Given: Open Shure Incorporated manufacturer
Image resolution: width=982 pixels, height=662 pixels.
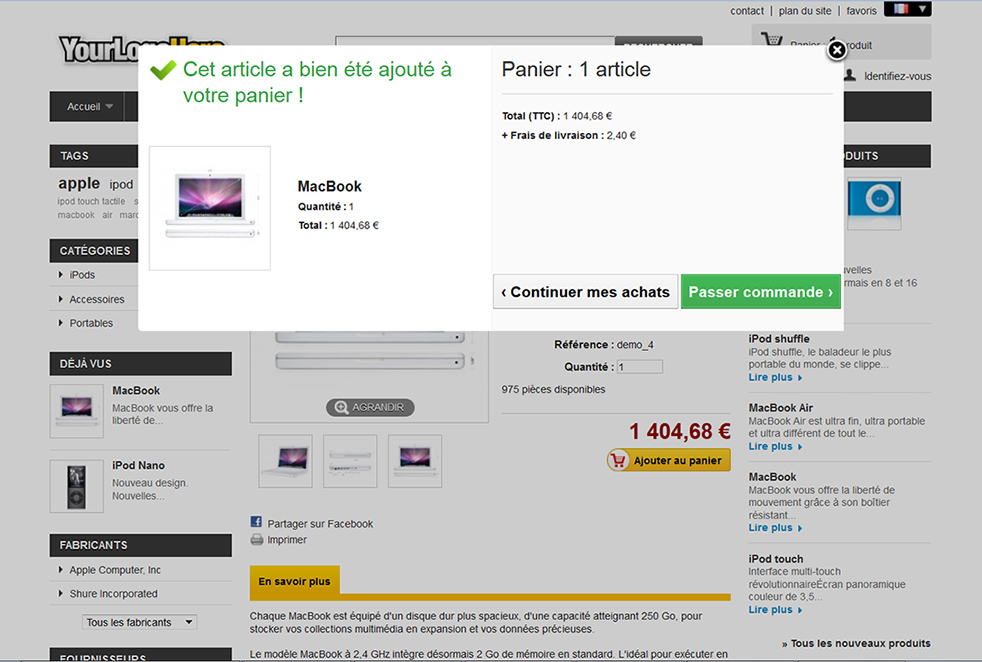Looking at the screenshot, I should 113,594.
